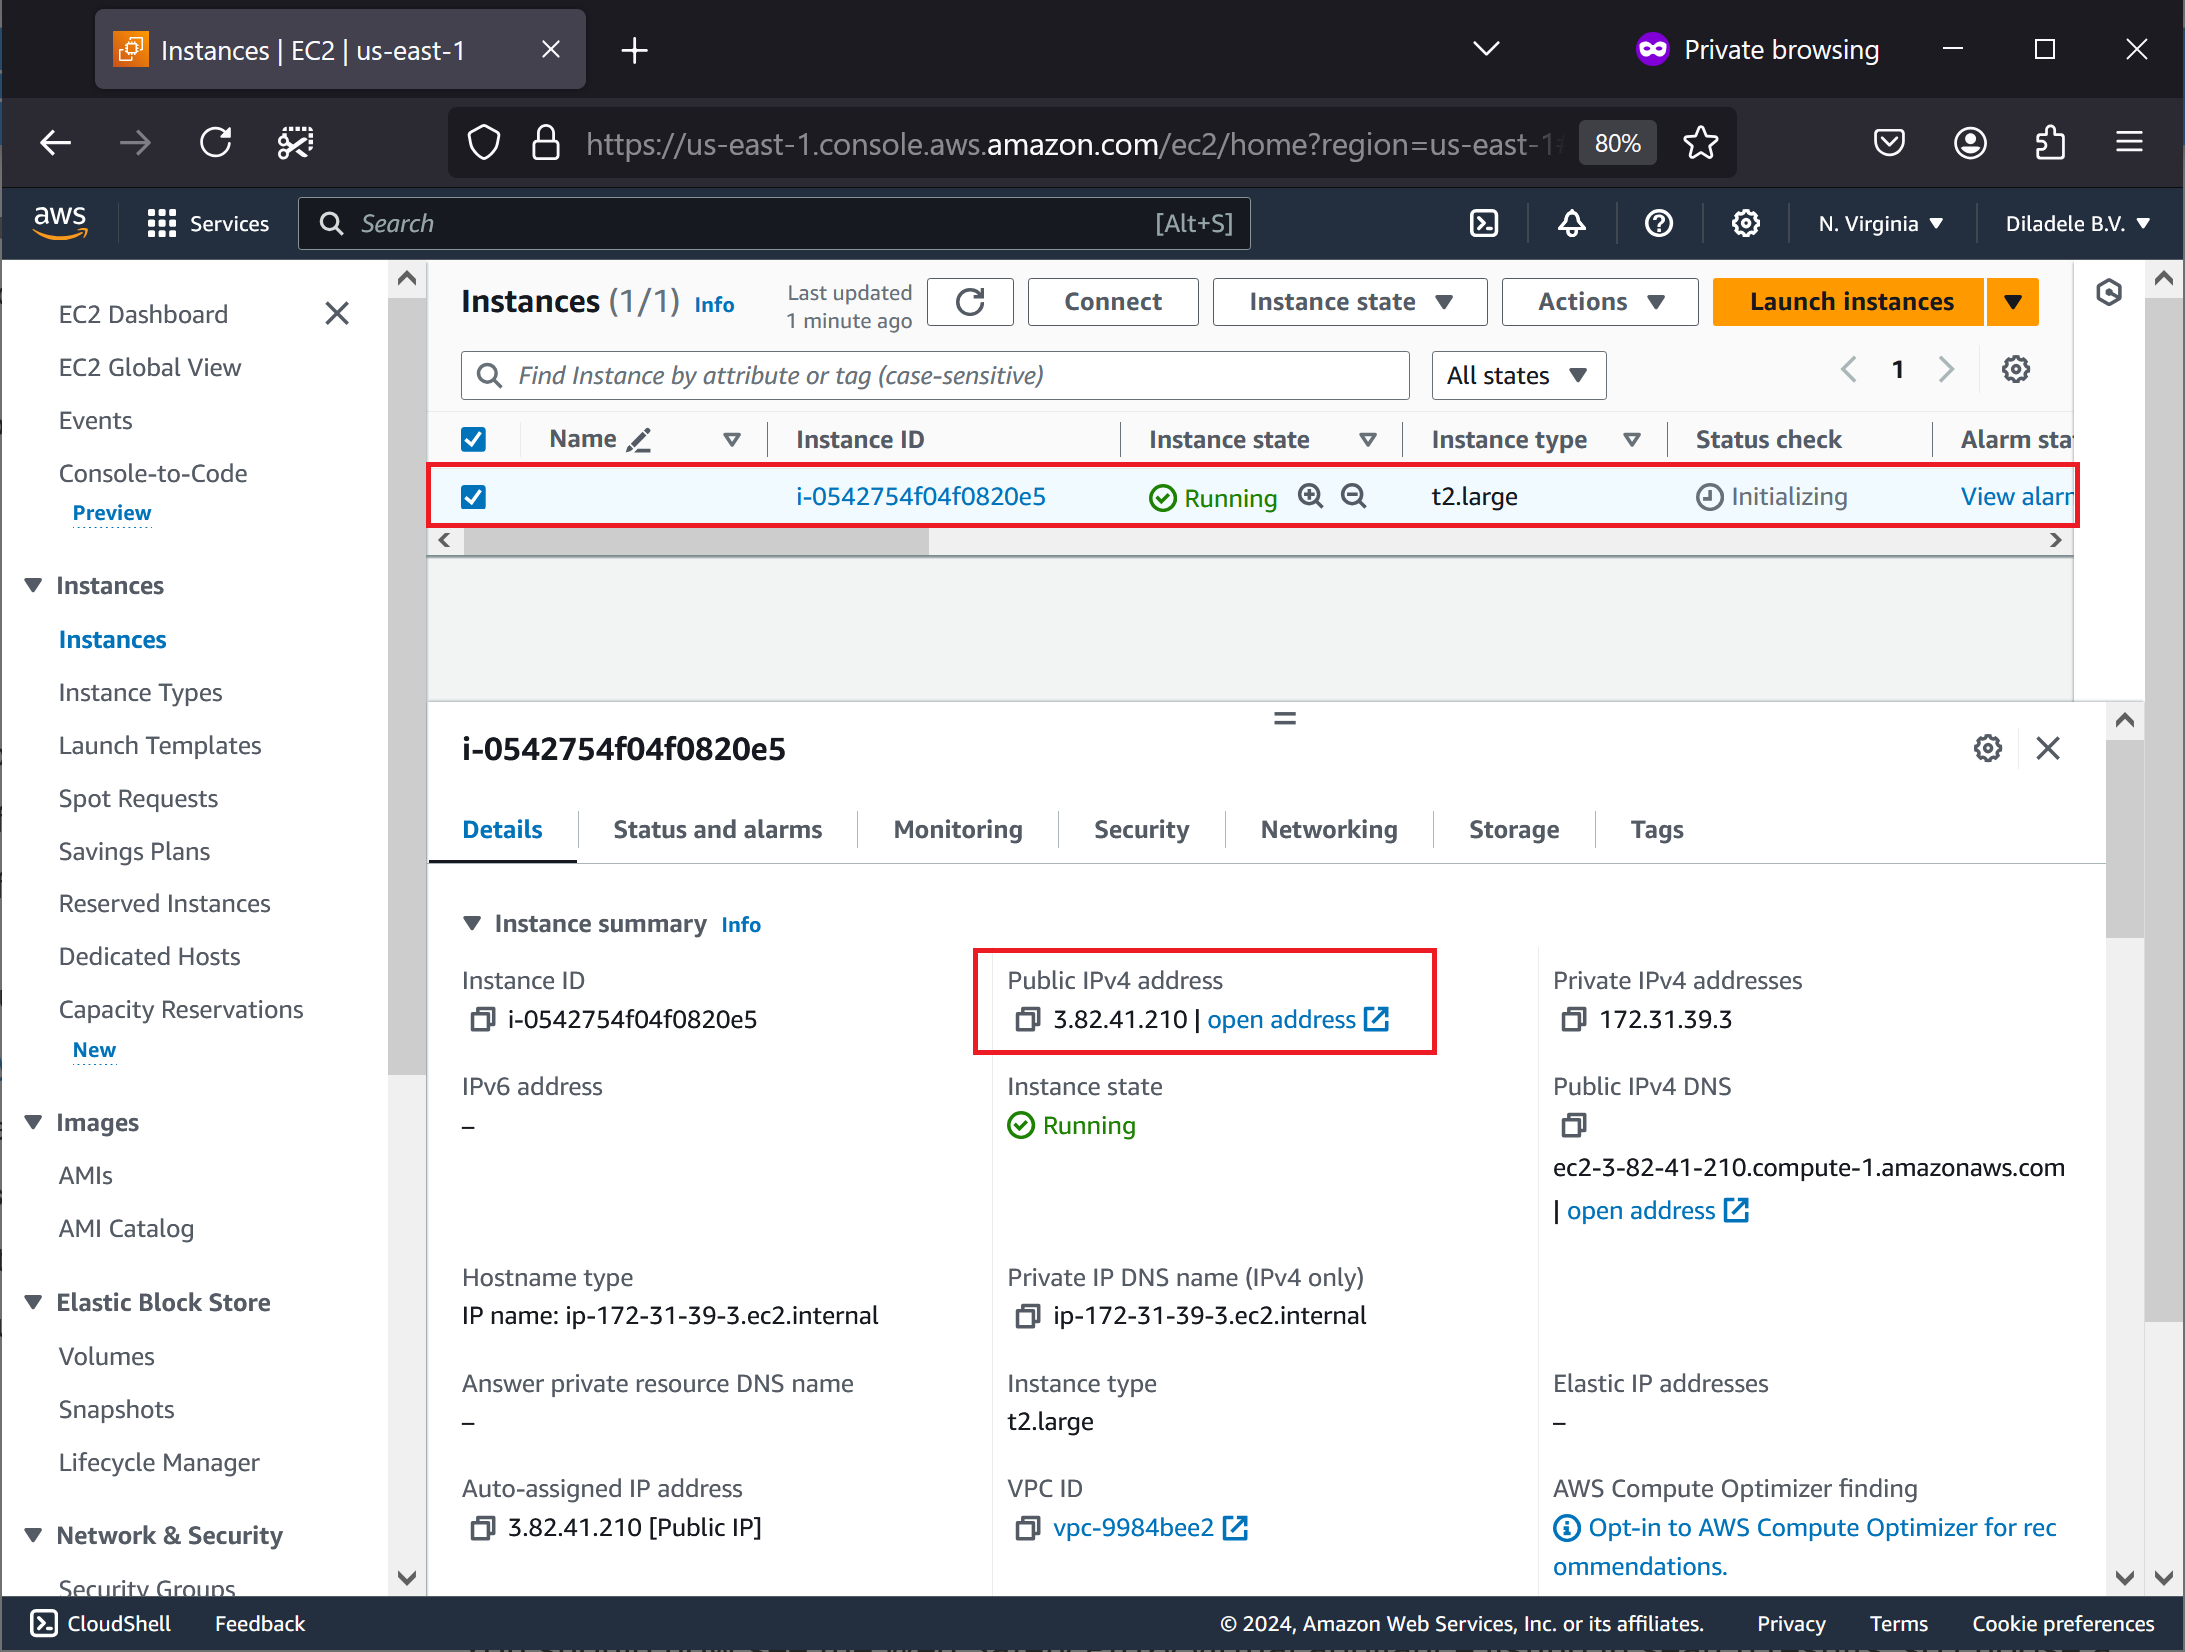Open CloudShell from the footer

[100, 1623]
